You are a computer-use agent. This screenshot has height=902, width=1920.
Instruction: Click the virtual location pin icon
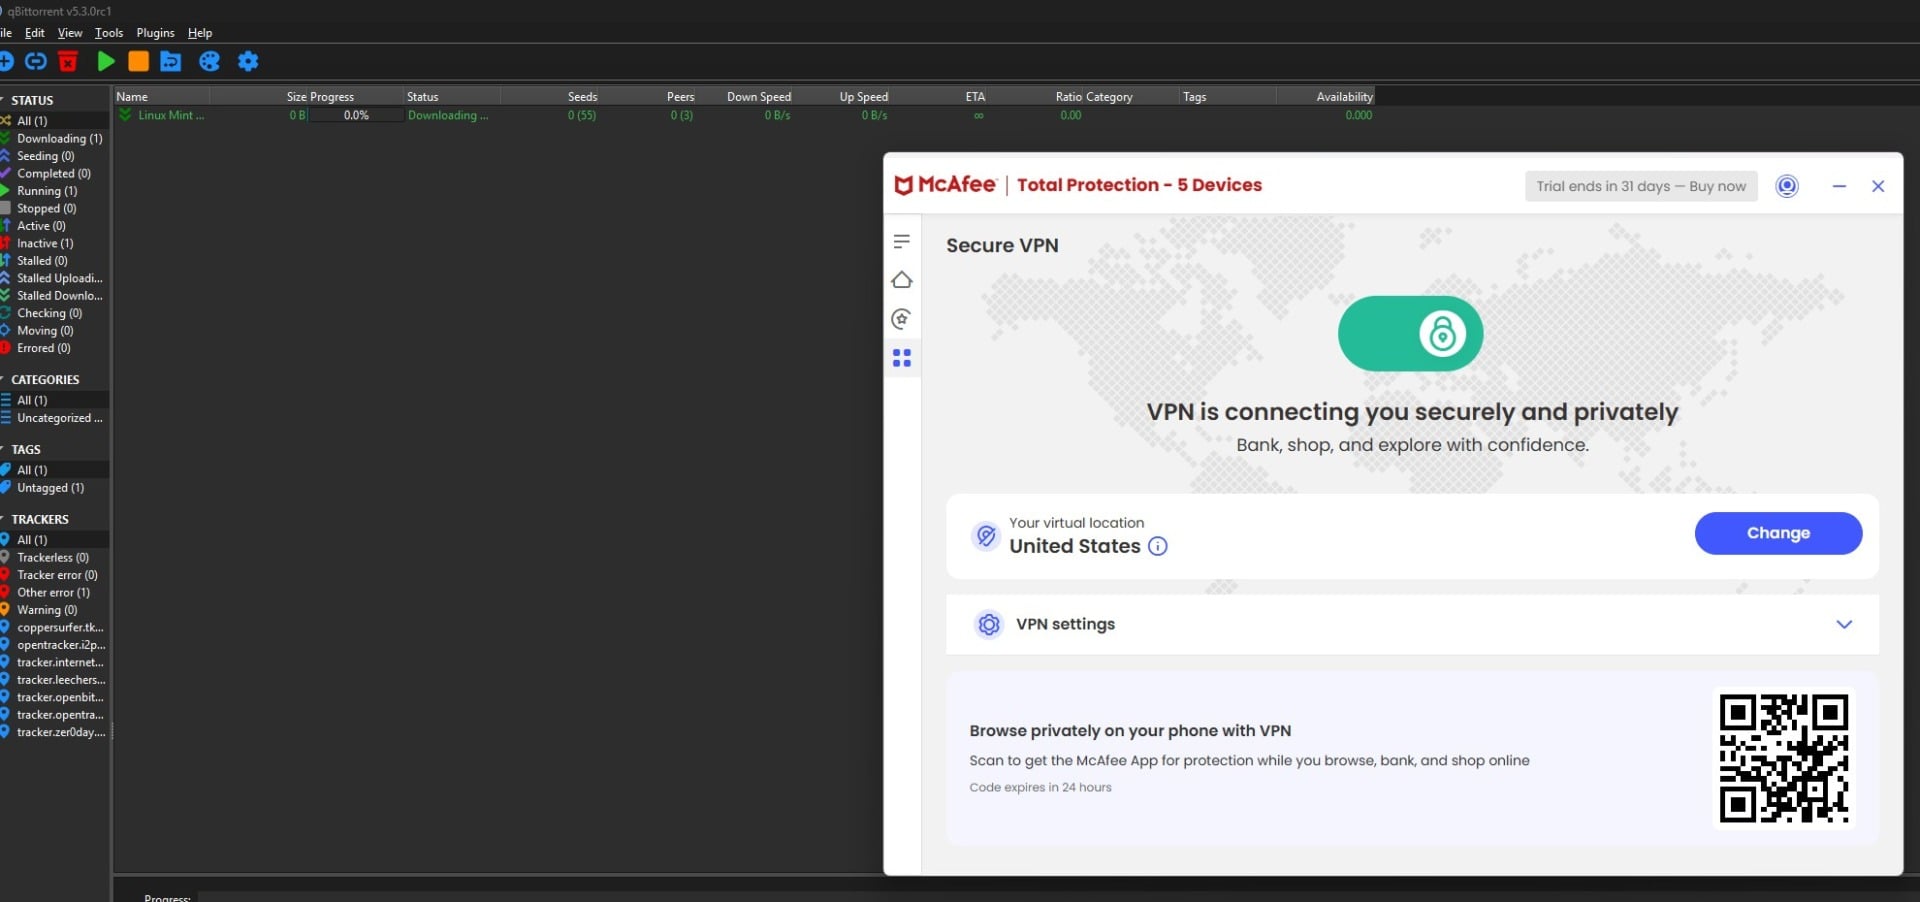986,536
